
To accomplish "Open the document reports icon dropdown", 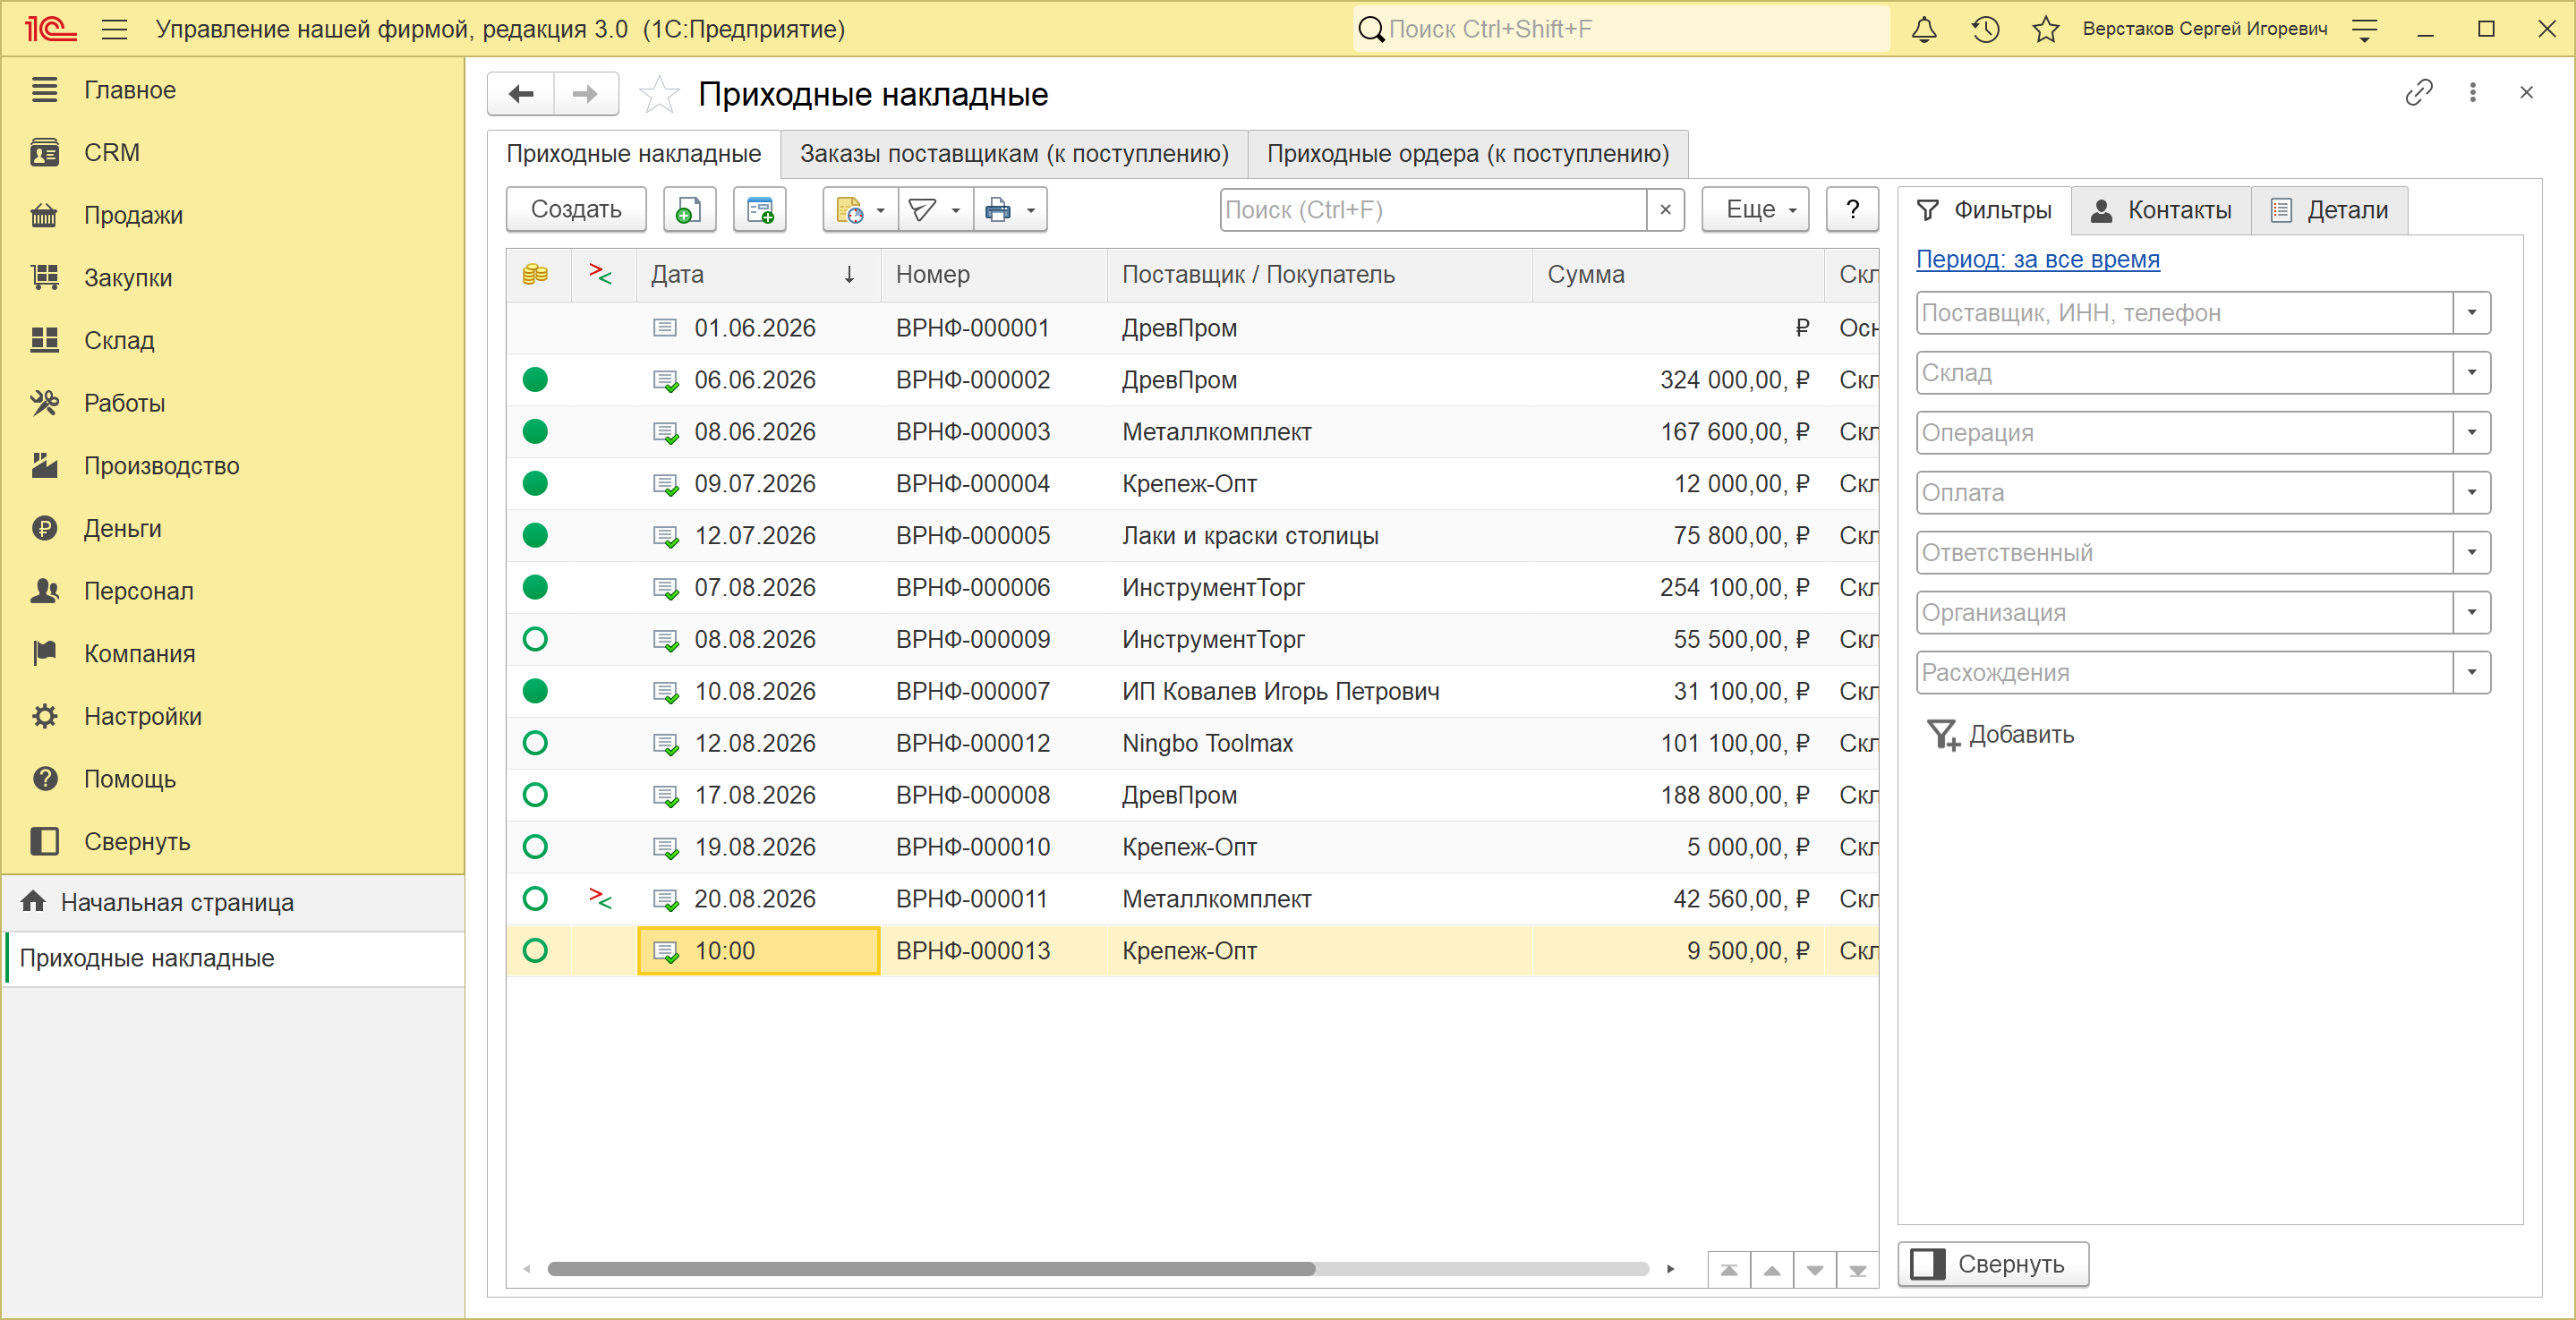I will click(x=860, y=210).
